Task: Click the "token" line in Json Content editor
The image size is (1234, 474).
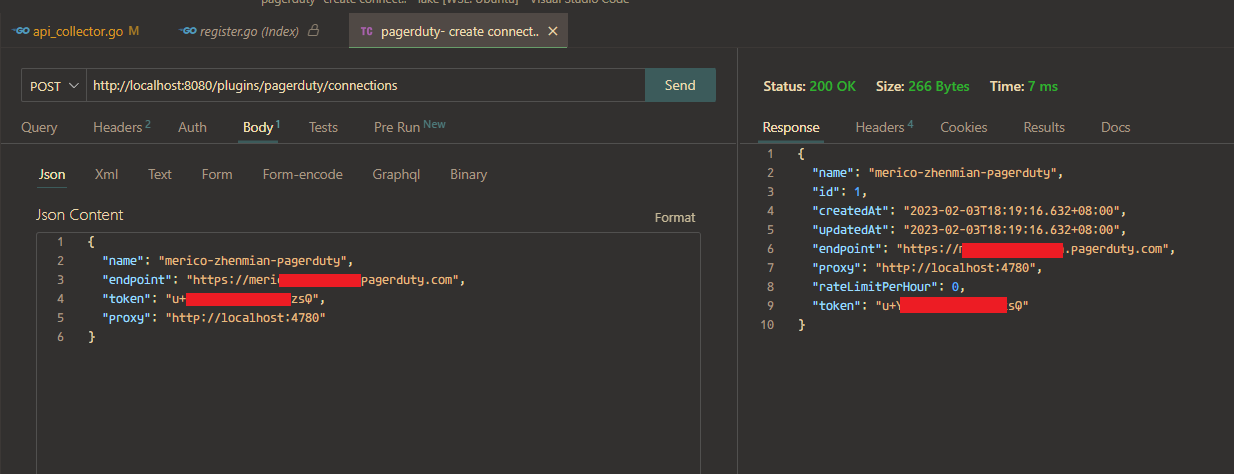Action: tap(214, 299)
